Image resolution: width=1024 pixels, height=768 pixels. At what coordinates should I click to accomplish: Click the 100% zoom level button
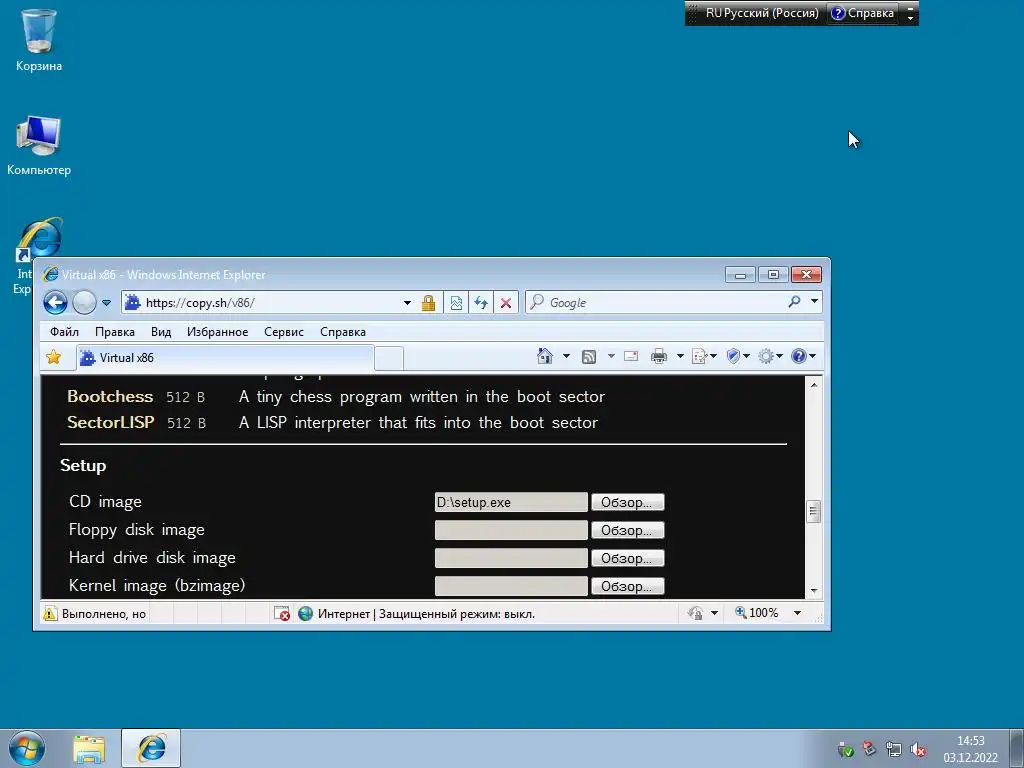click(757, 613)
